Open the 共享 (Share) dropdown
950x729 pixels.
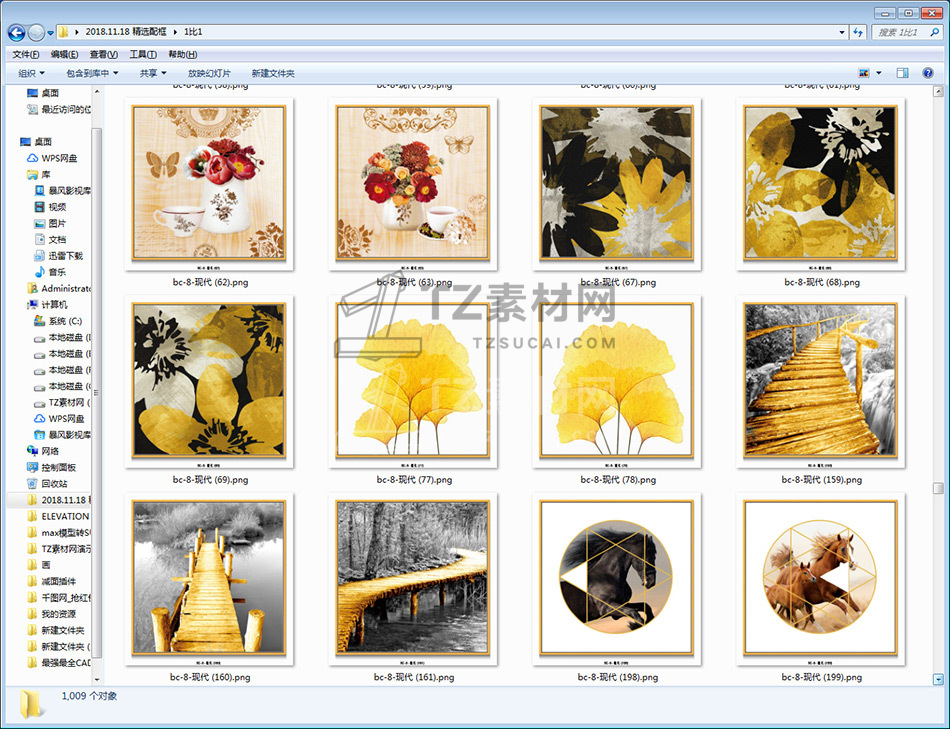(x=153, y=73)
